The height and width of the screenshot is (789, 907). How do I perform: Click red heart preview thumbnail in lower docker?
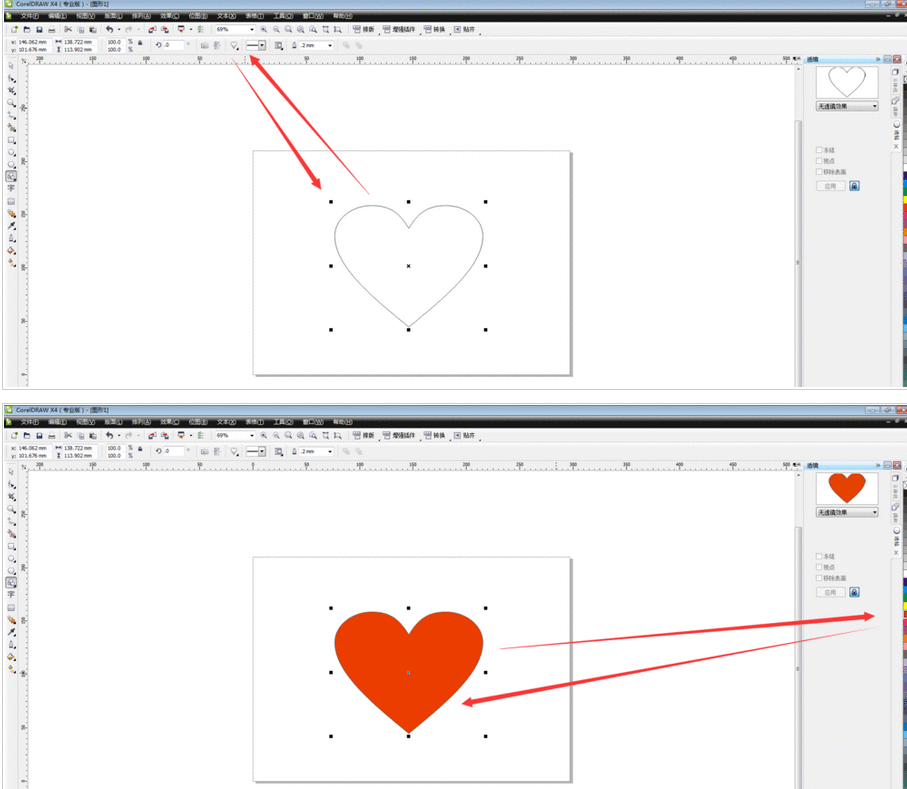tap(846, 489)
